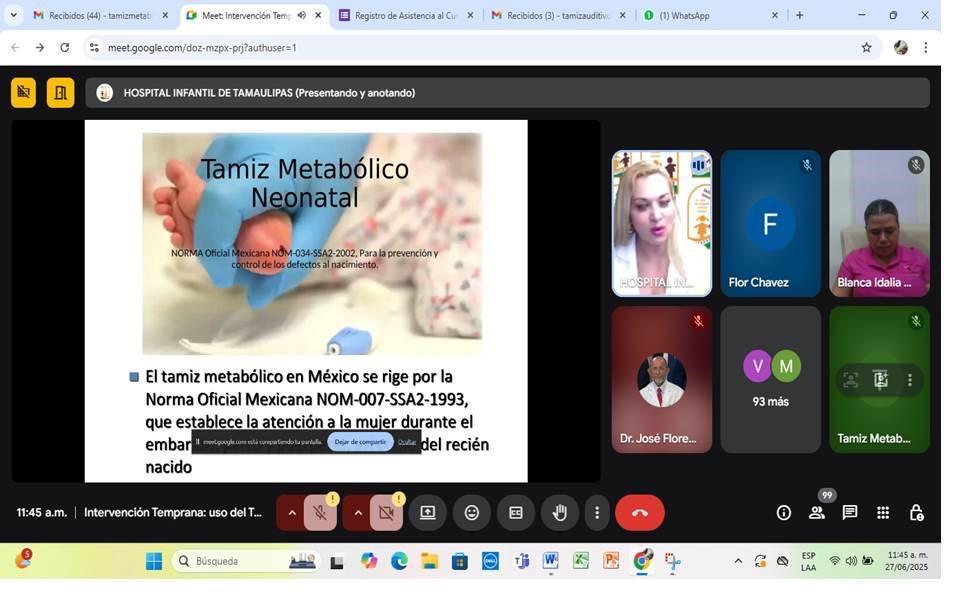The image size is (960, 616).
Task: Click the Flor Chavez participant tile
Action: (770, 224)
